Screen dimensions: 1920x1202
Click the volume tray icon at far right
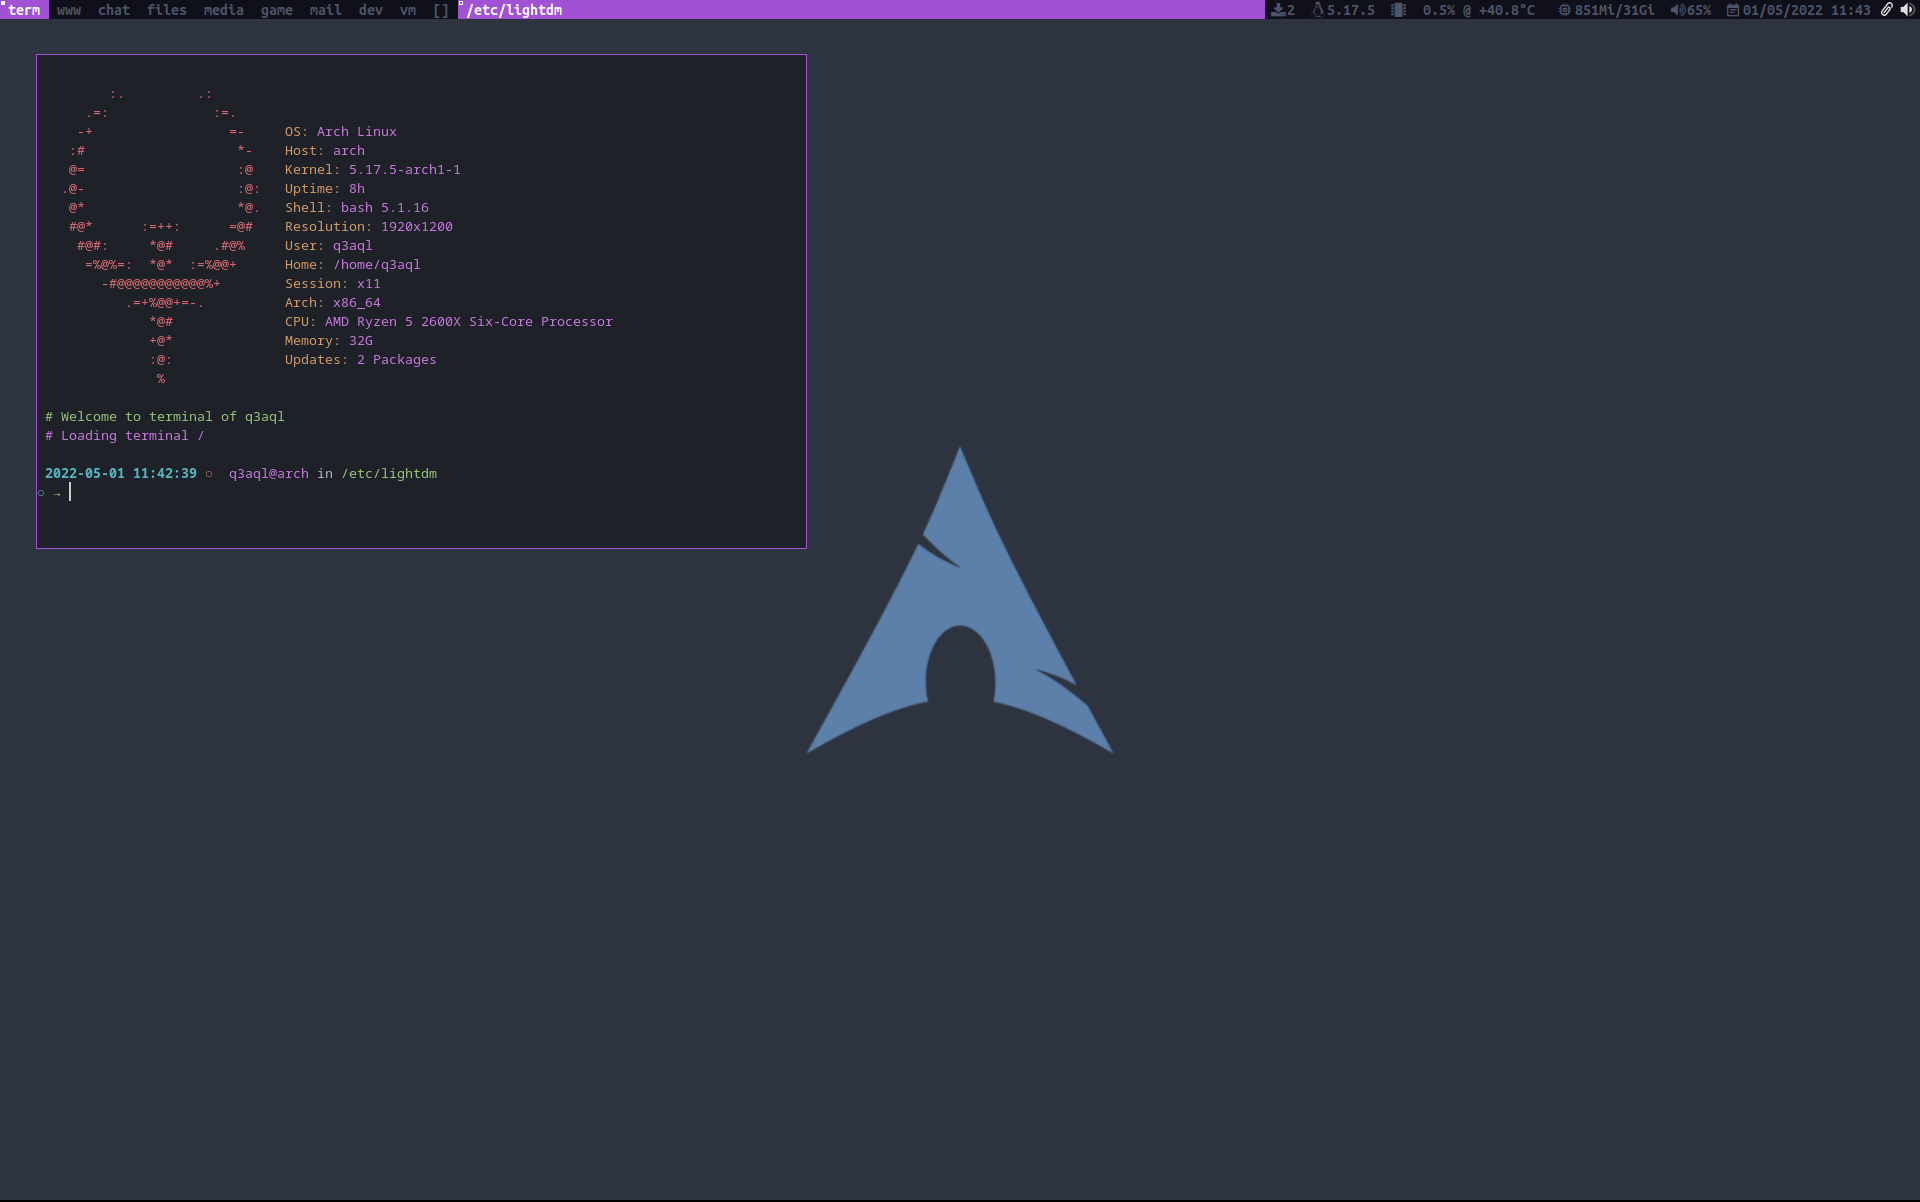pyautogui.click(x=1907, y=9)
